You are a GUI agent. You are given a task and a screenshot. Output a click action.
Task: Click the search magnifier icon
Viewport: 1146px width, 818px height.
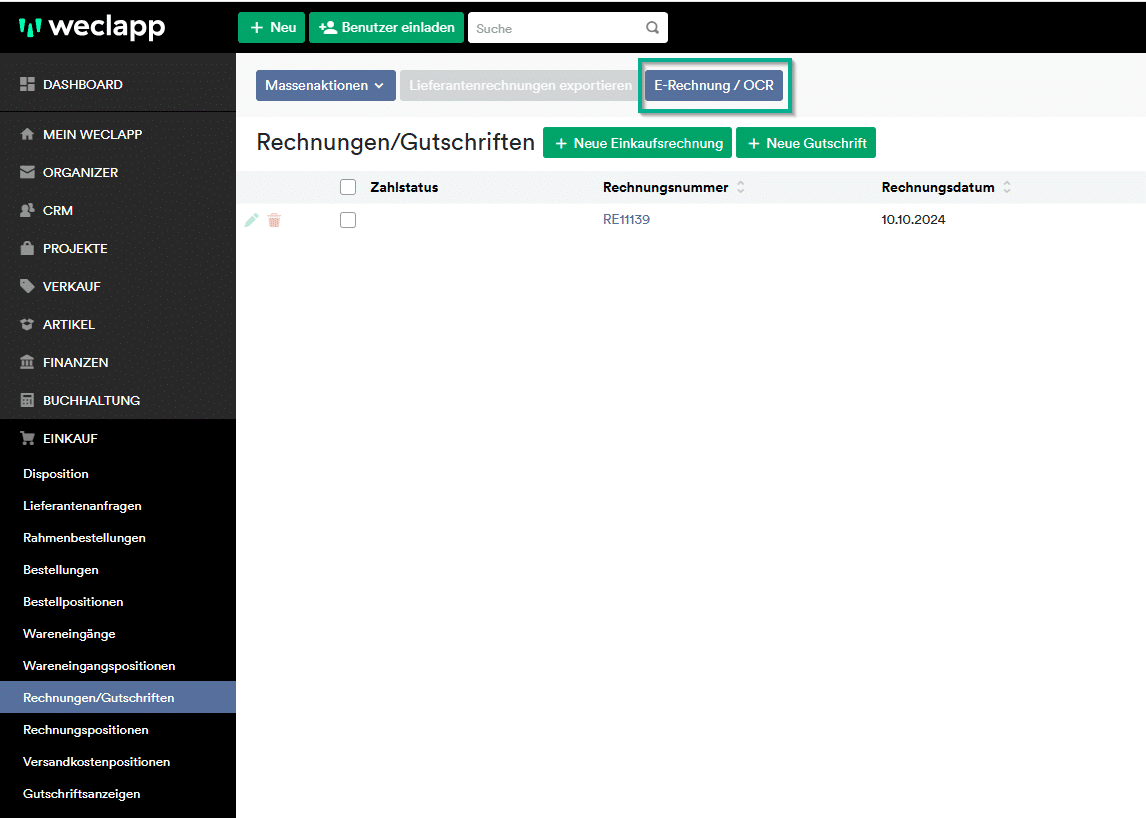[x=653, y=28]
